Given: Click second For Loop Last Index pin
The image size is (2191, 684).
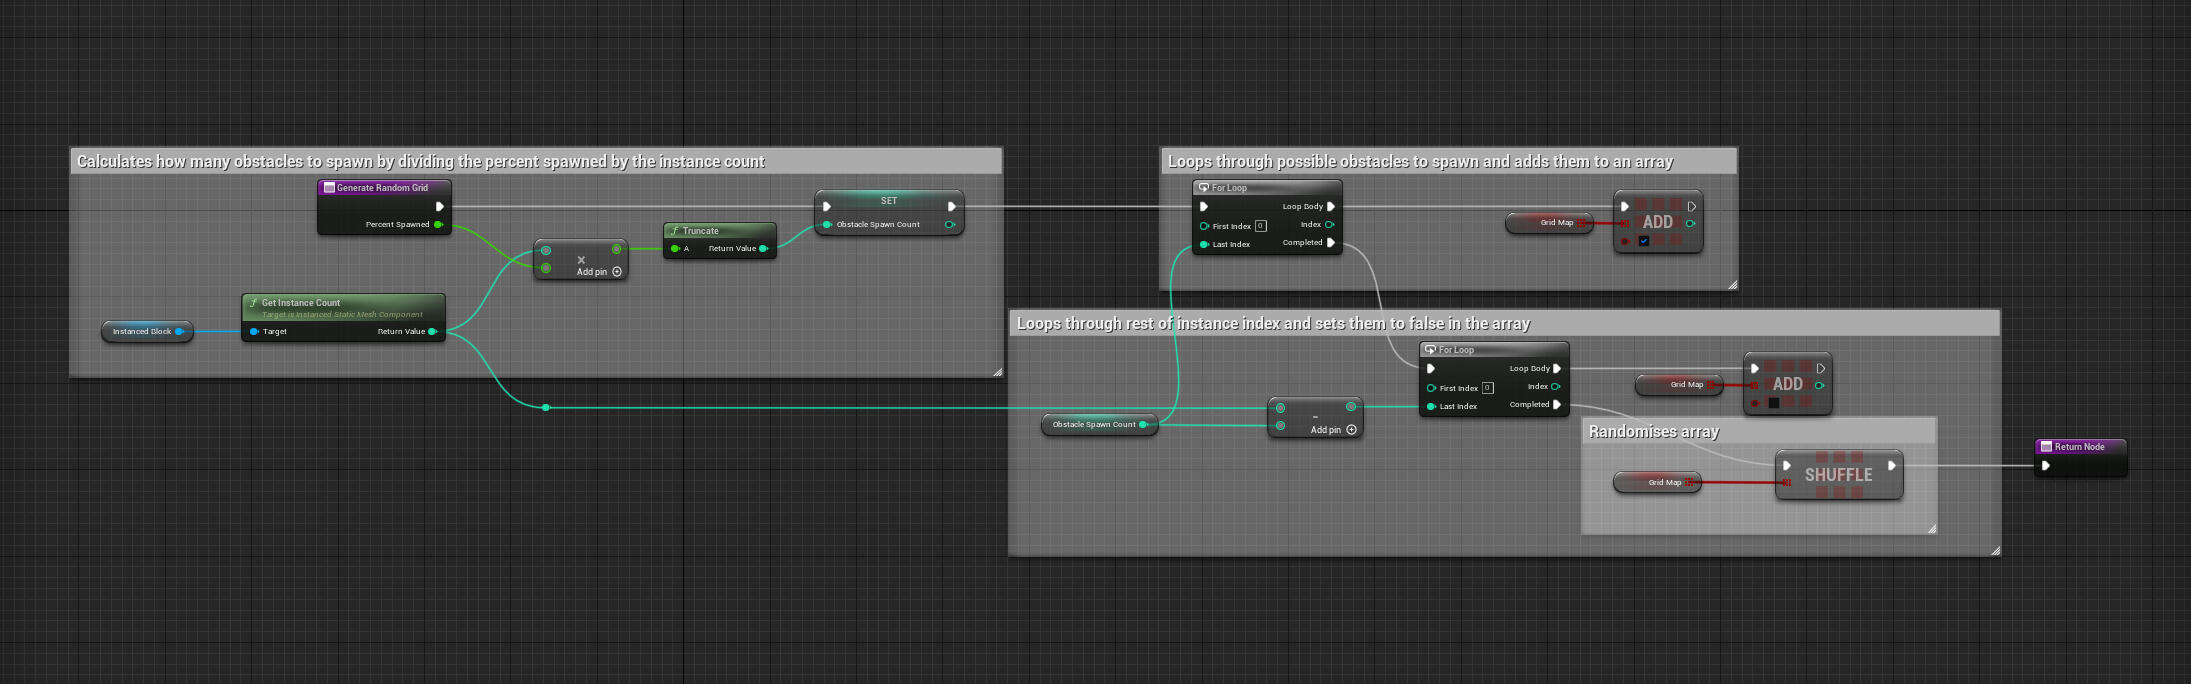Looking at the screenshot, I should pyautogui.click(x=1431, y=407).
